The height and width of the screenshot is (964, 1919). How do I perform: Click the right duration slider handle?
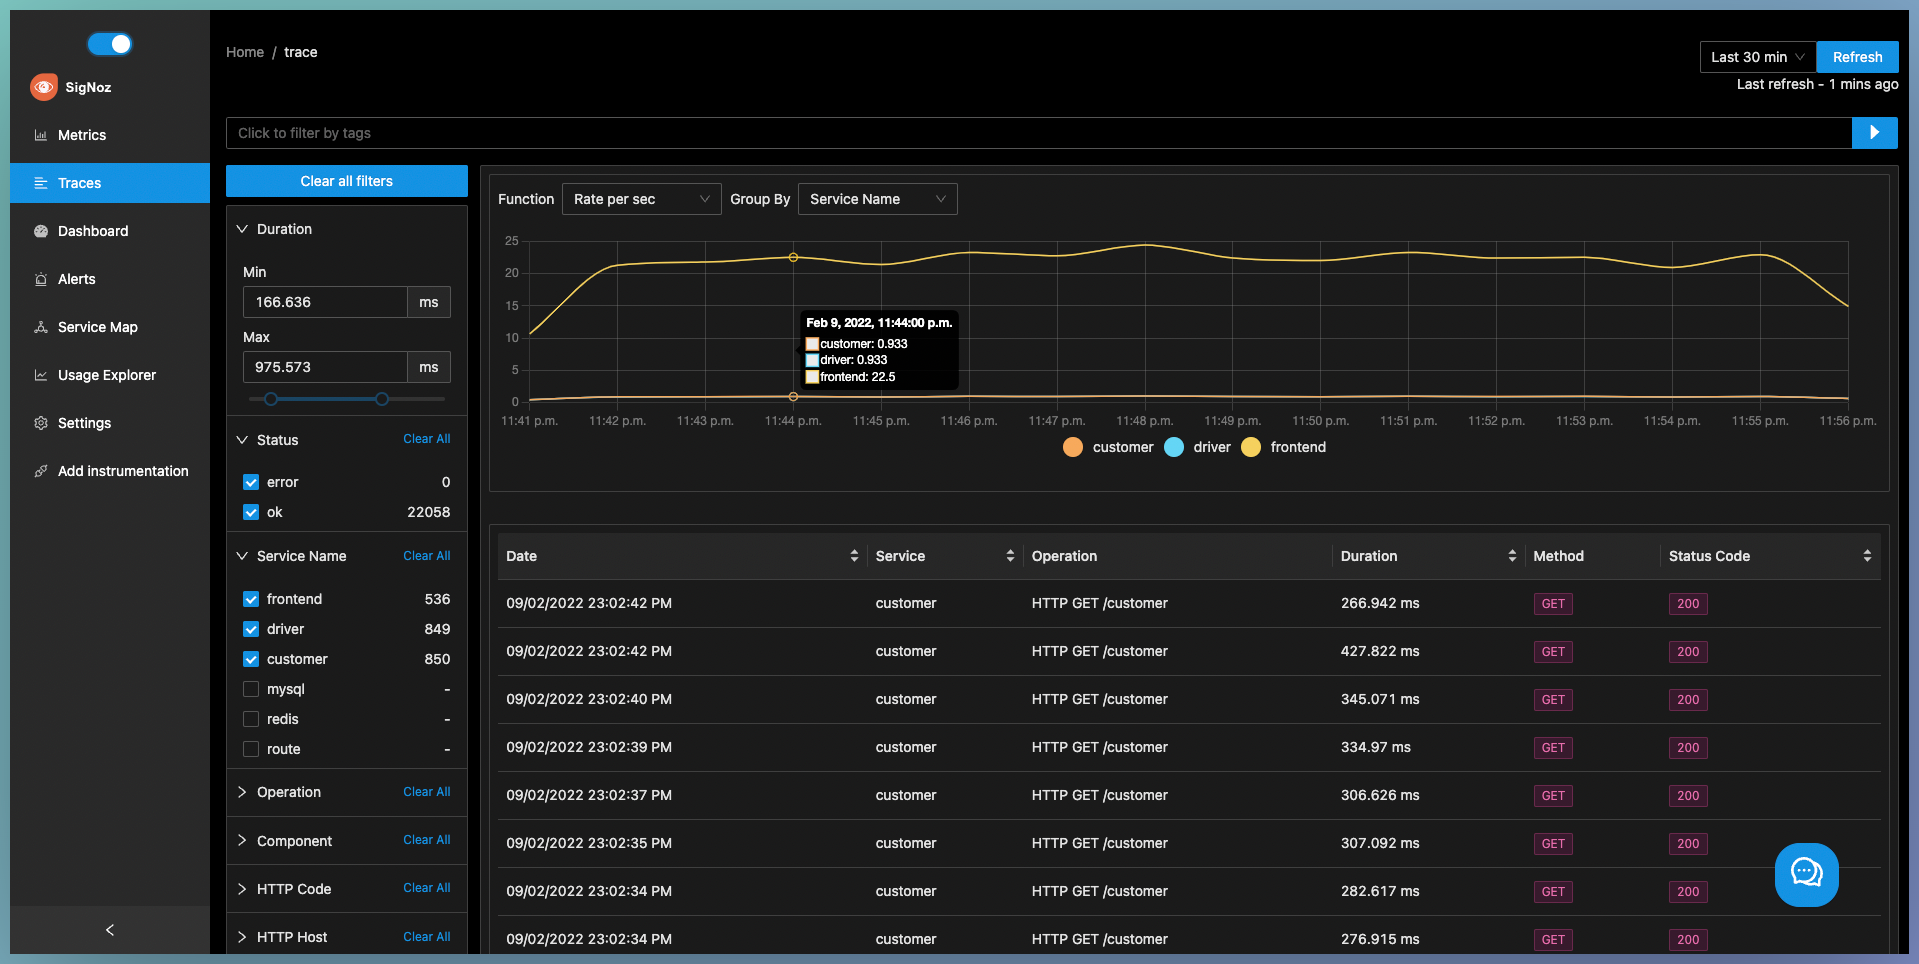(x=382, y=399)
